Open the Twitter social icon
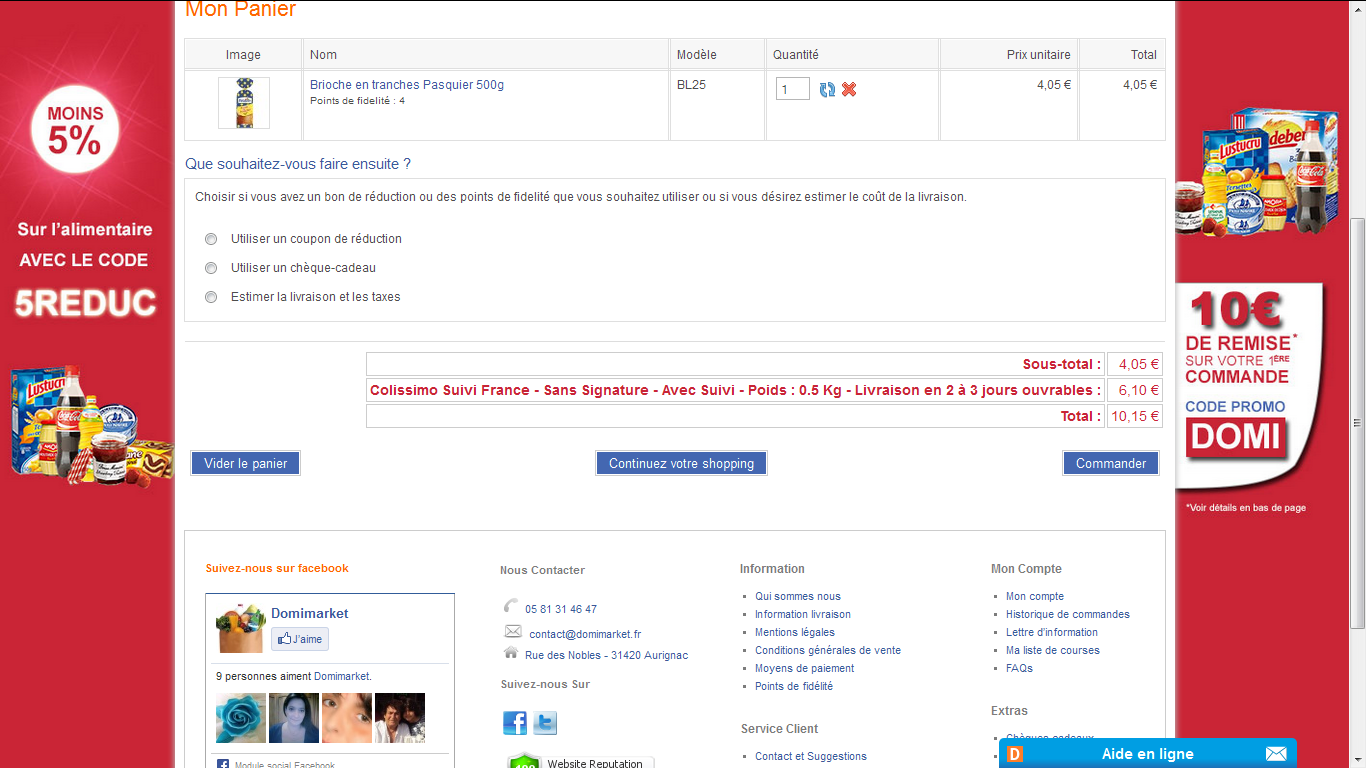This screenshot has height=768, width=1366. (x=545, y=723)
